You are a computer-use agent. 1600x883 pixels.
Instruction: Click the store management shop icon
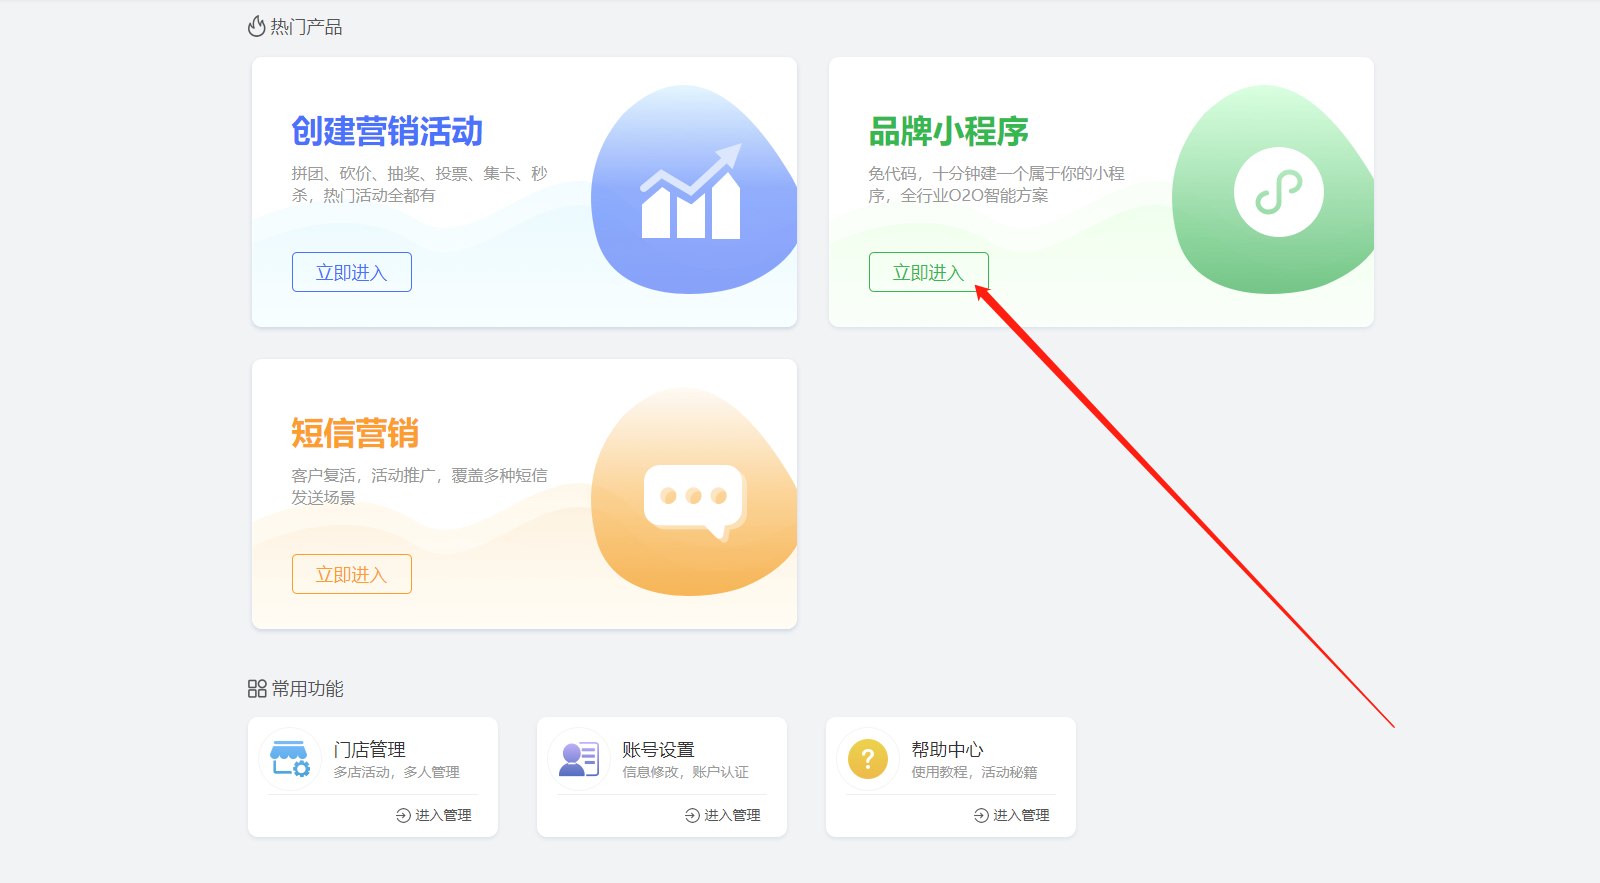(x=290, y=759)
